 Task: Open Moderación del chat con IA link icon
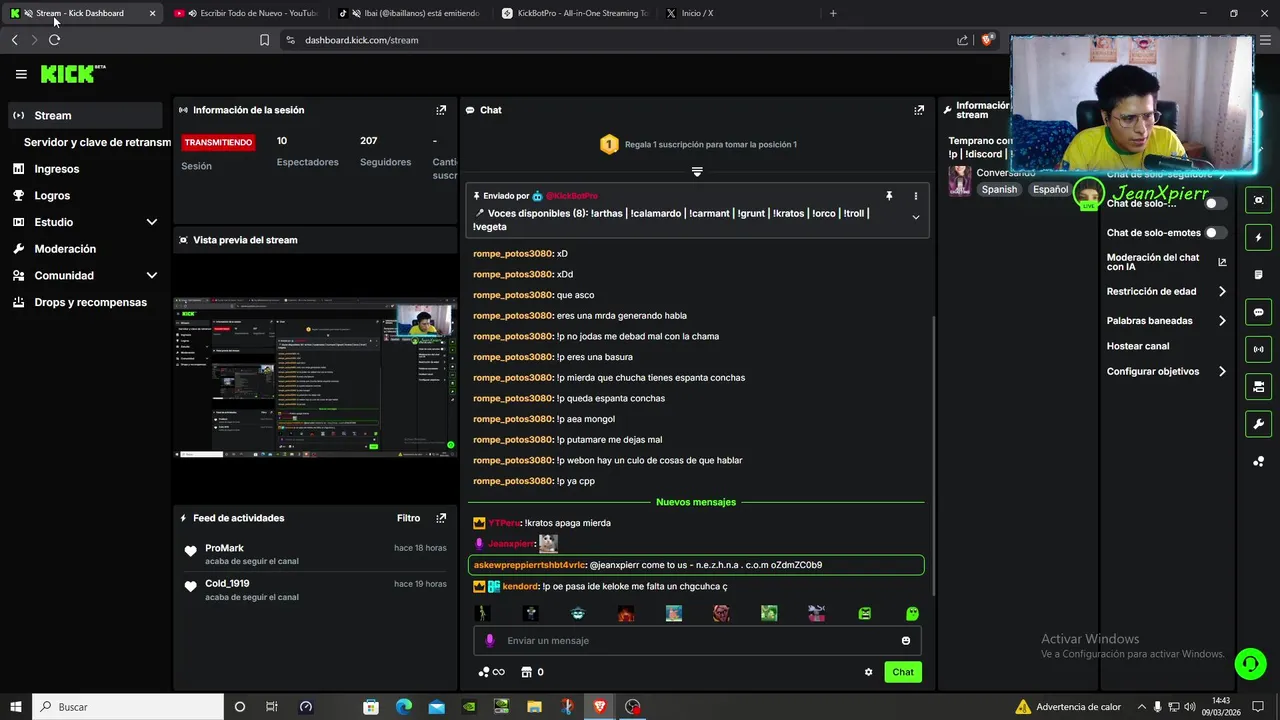pos(1222,262)
